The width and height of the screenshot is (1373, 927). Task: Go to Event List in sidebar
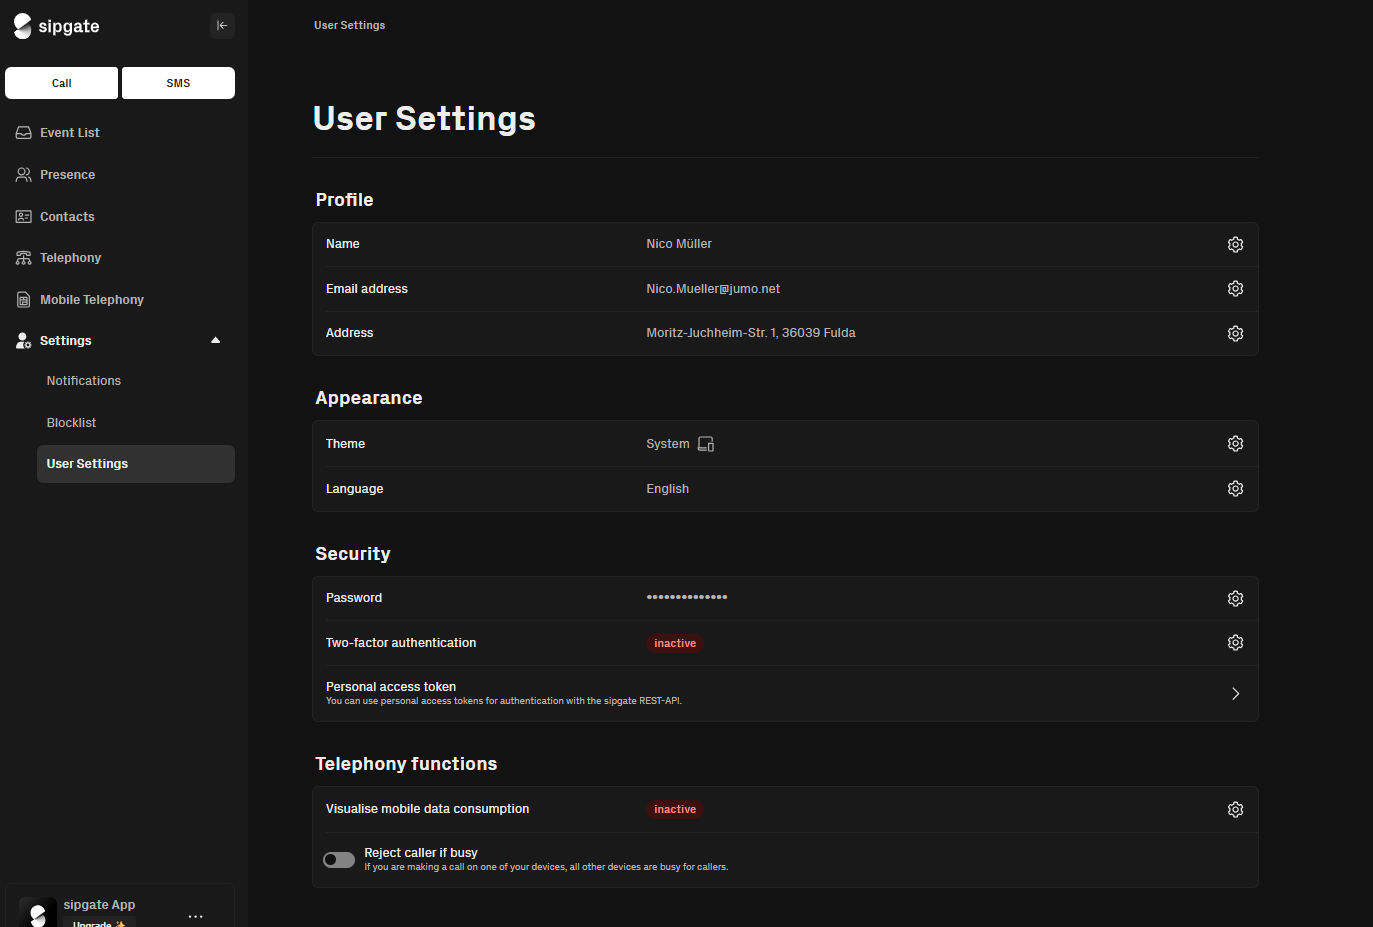pos(70,133)
